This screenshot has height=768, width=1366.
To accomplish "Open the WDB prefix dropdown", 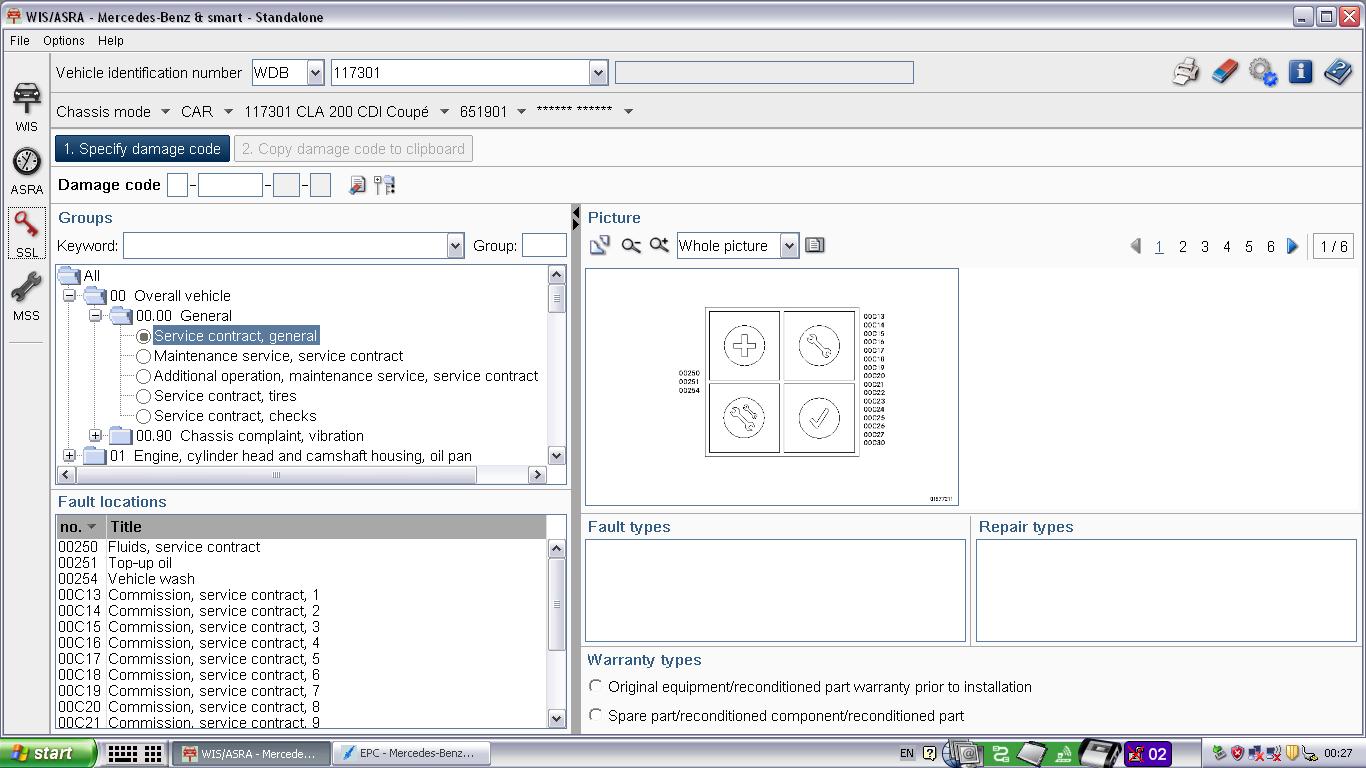I will 315,72.
